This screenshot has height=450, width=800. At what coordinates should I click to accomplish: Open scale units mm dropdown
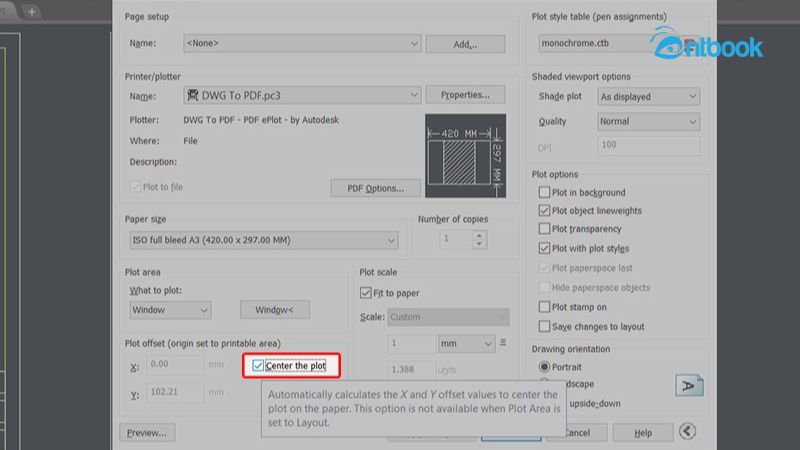pyautogui.click(x=466, y=343)
